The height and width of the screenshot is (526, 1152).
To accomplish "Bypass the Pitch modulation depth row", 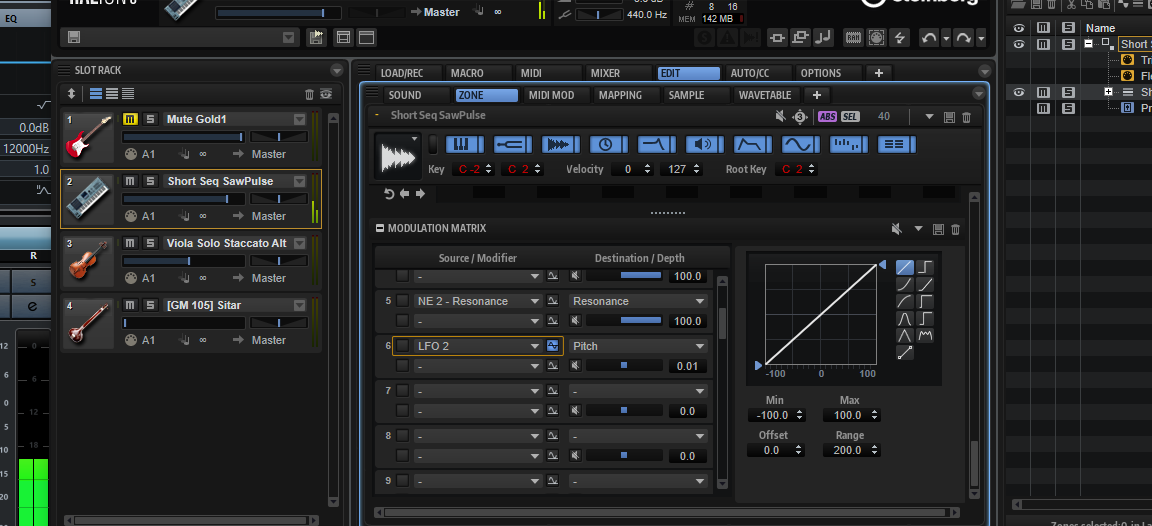I will (575, 366).
